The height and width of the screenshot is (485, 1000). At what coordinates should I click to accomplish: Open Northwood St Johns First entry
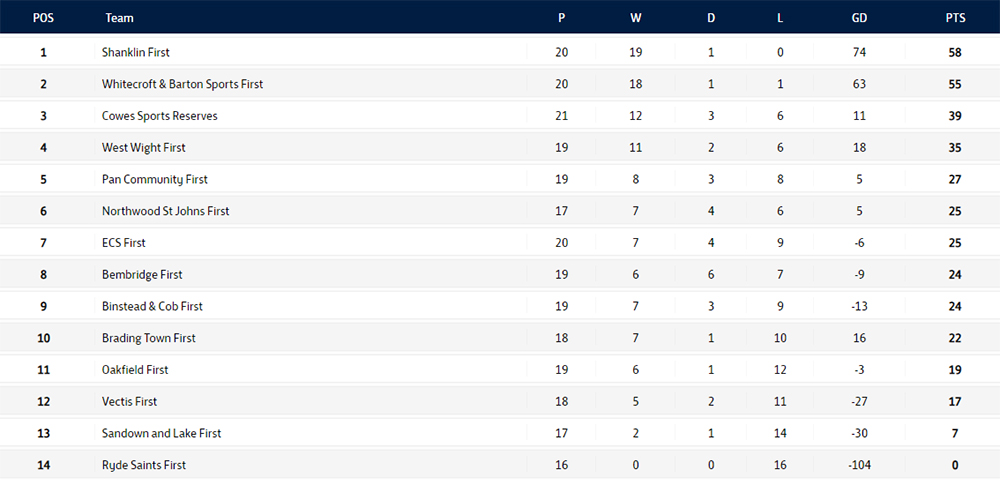click(x=165, y=211)
